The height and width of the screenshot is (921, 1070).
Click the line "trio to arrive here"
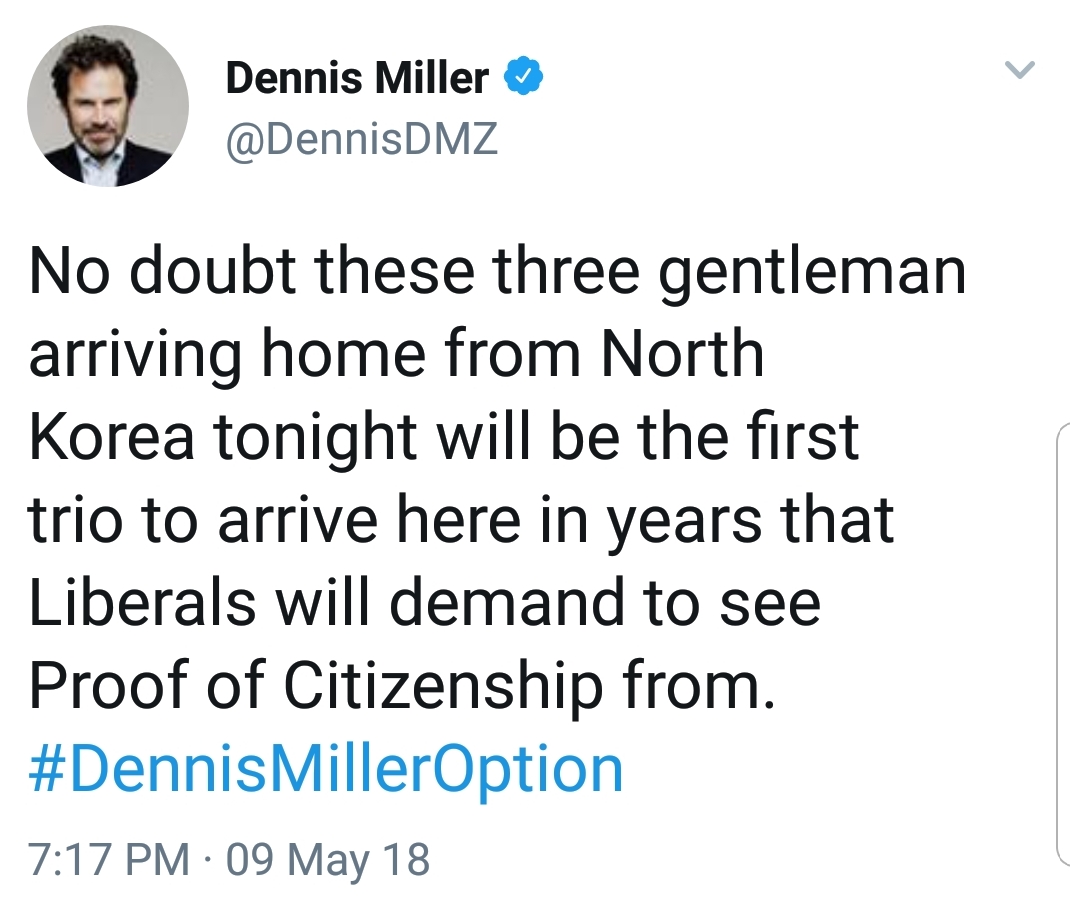click(x=461, y=521)
